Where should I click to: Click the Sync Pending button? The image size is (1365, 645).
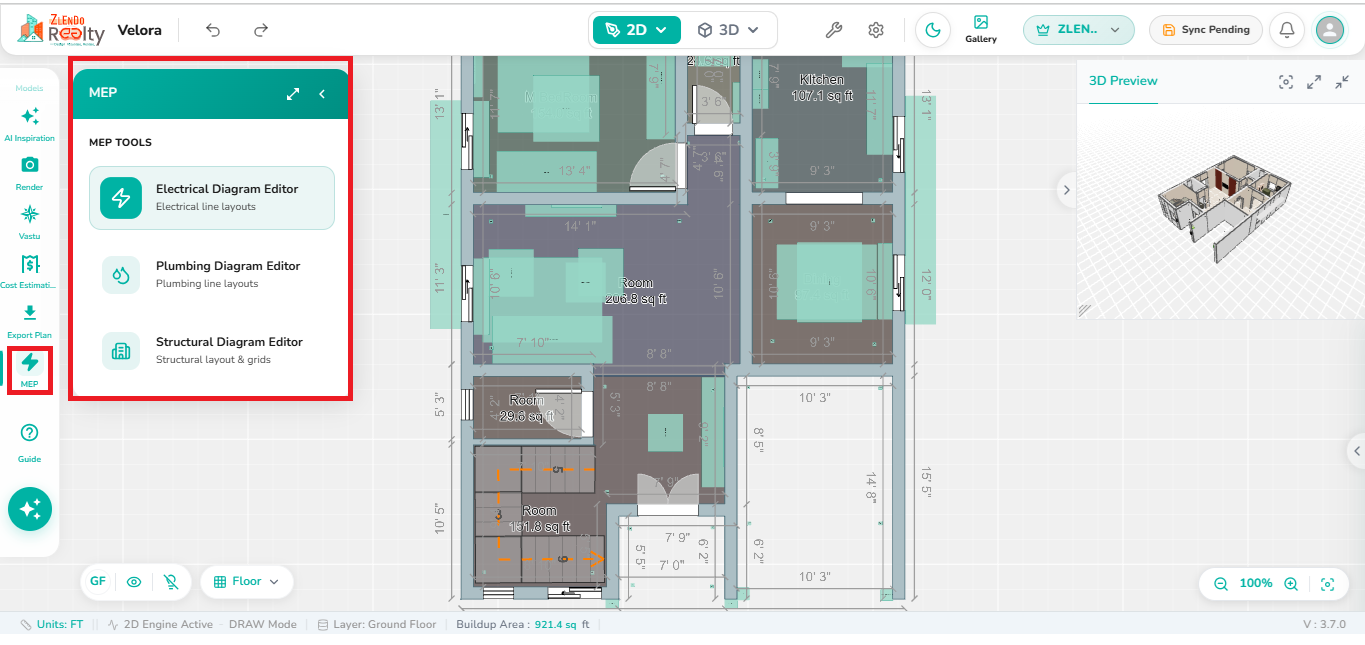(1205, 30)
